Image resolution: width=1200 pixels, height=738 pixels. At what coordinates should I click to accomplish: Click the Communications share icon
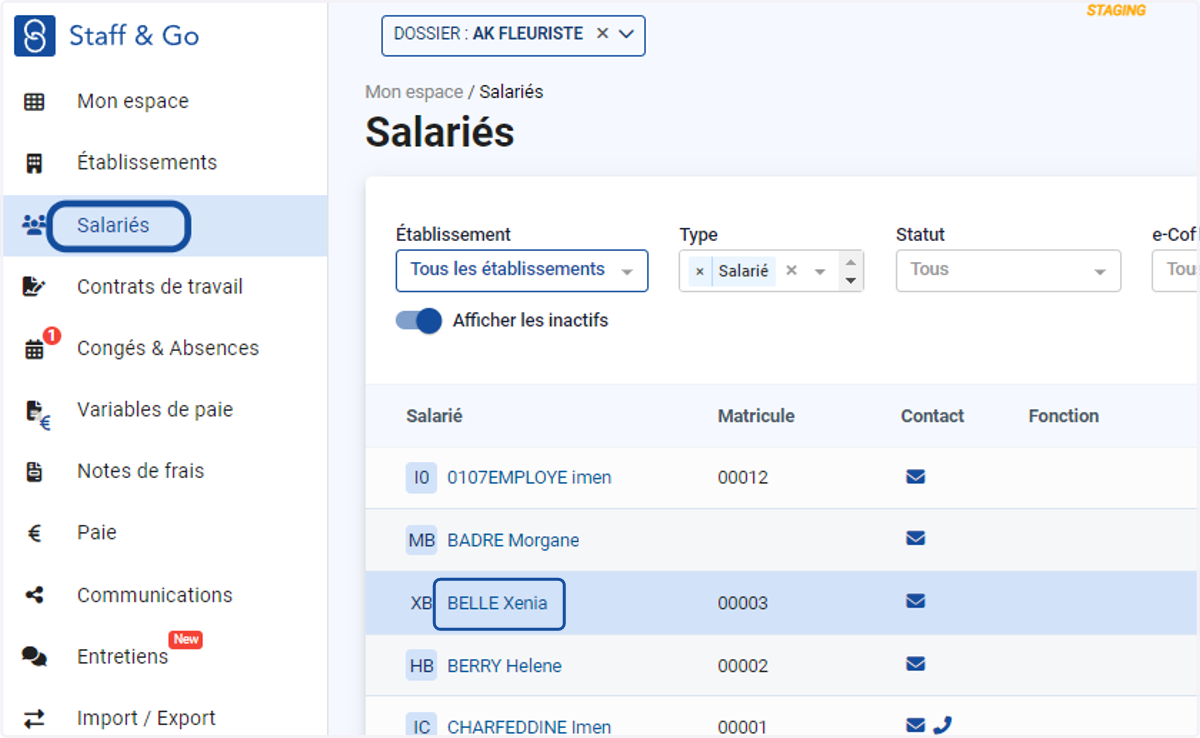tap(34, 595)
